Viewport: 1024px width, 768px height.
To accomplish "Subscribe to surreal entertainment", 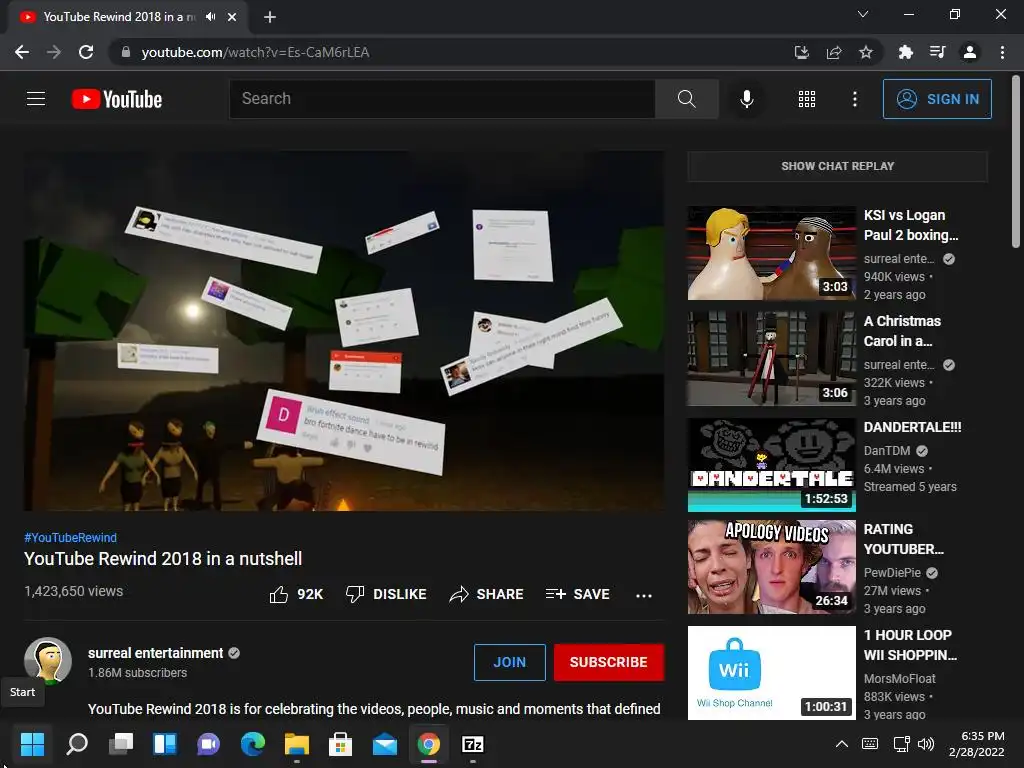I will pyautogui.click(x=609, y=662).
